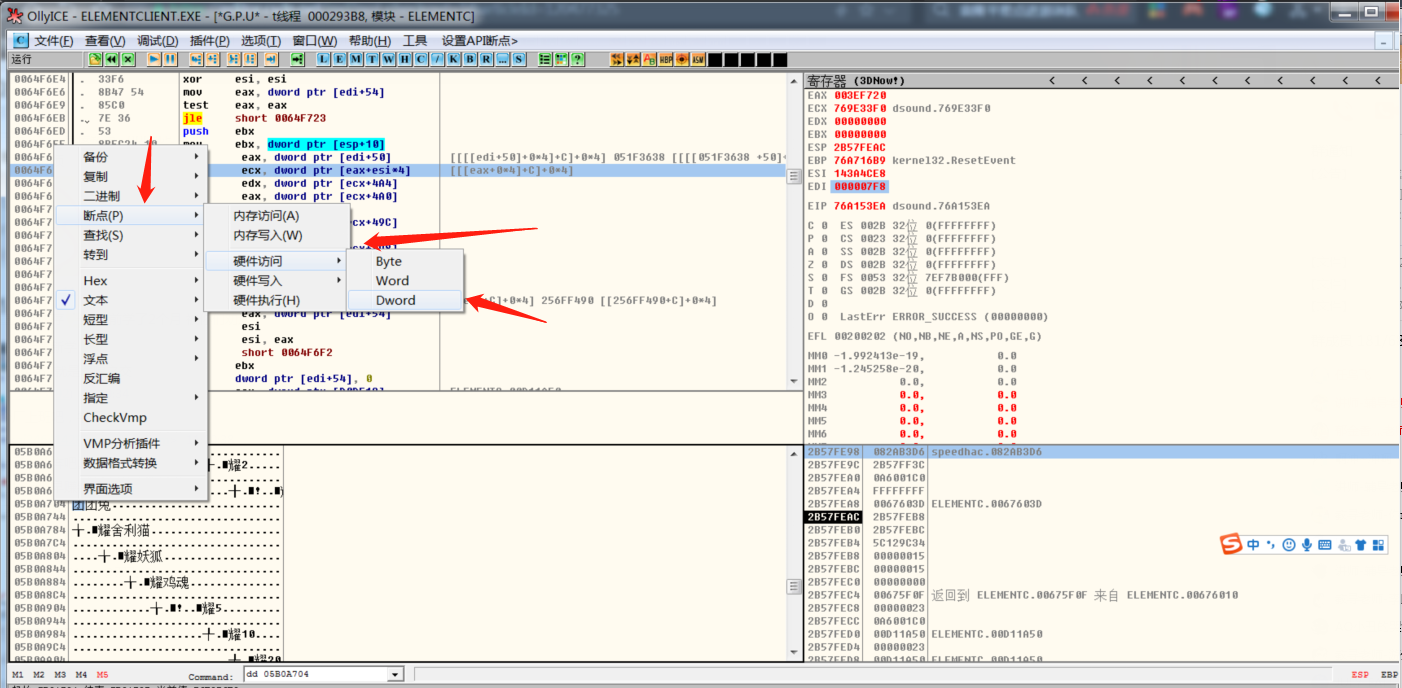The image size is (1402, 688).
Task: Click the CheckVmp menu entry
Action: (x=132, y=417)
